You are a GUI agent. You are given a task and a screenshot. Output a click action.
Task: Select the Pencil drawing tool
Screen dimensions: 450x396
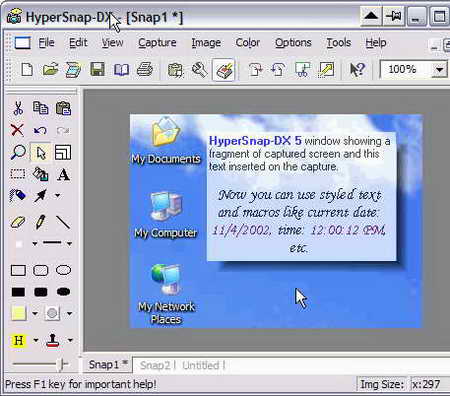tap(40, 222)
